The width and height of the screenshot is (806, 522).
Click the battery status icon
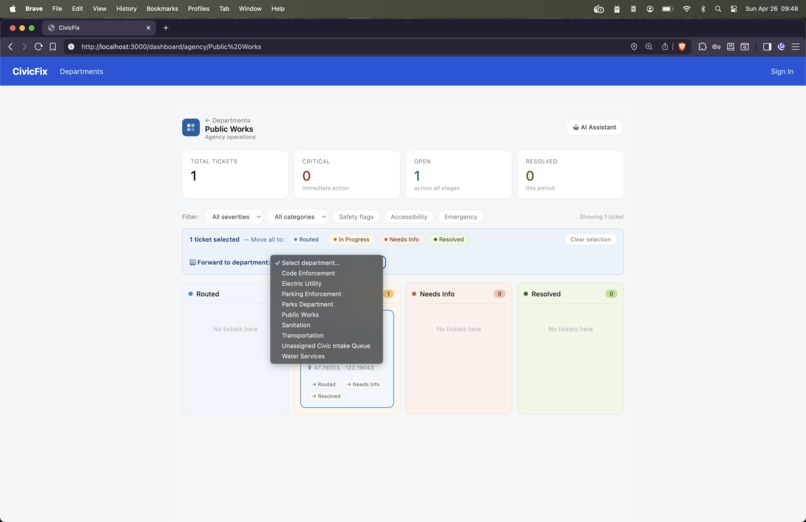pyautogui.click(x=667, y=9)
